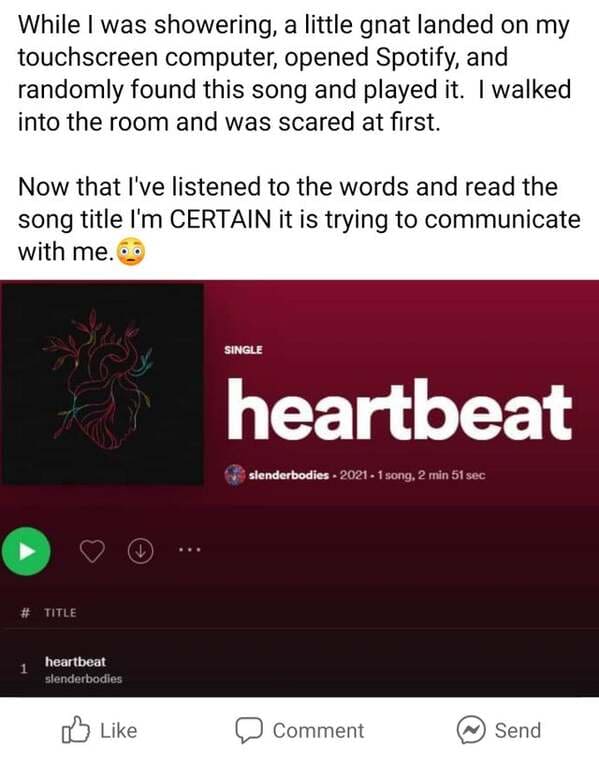Send the post via Messenger icon
599x762 pixels.
471,730
